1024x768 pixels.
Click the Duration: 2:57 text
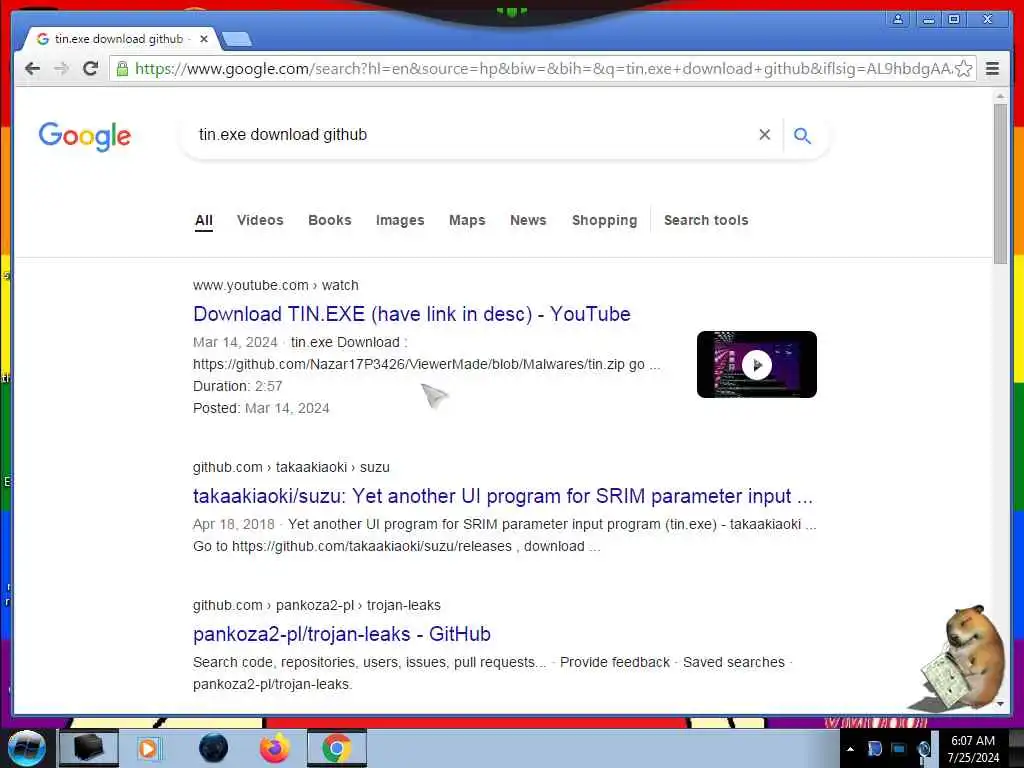click(238, 386)
